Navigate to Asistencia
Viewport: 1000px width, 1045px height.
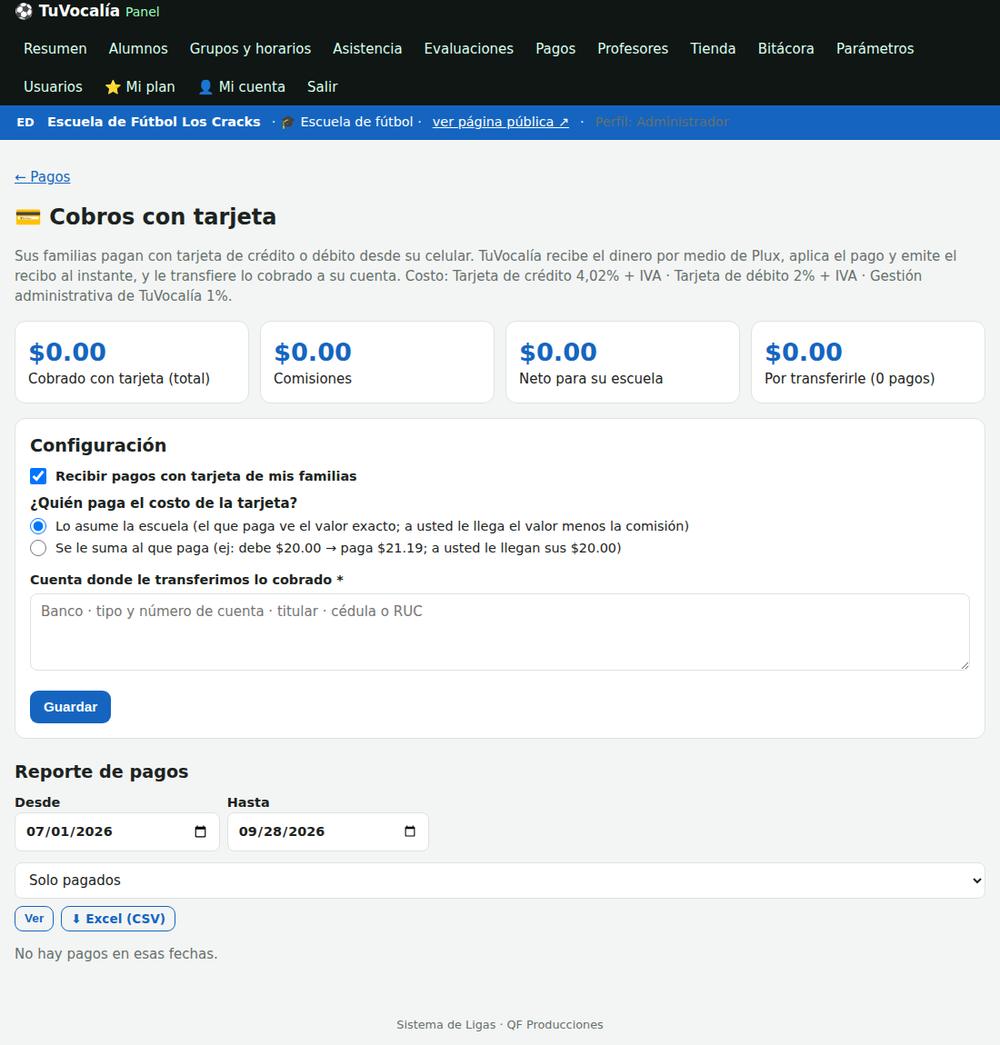coord(367,49)
